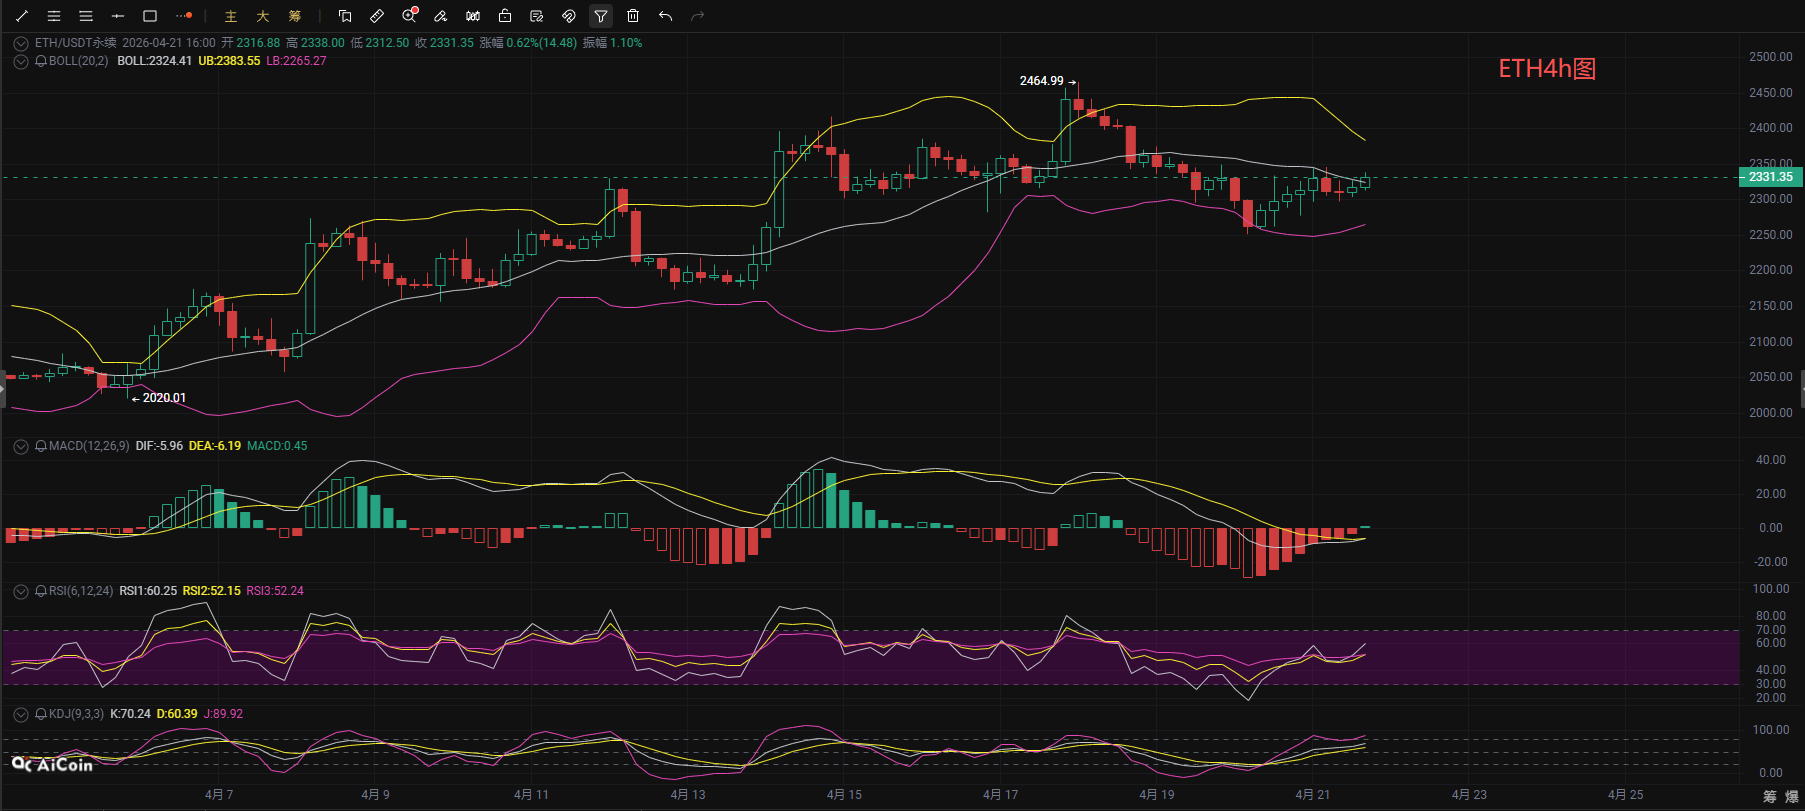
Task: Collapse the KDJ indicator panel
Action: tap(20, 714)
